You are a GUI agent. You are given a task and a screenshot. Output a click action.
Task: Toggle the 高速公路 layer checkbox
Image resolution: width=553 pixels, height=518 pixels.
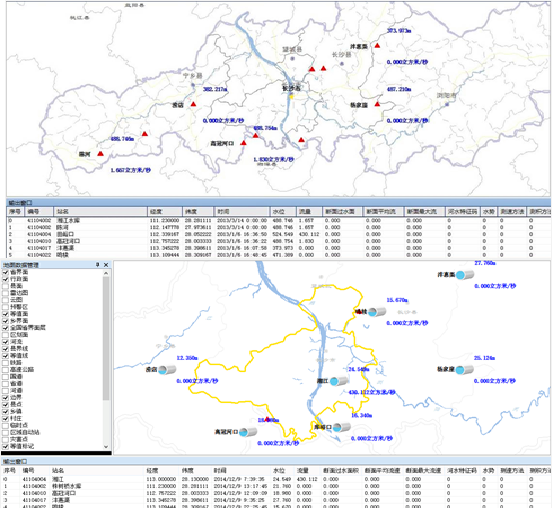coord(5,370)
